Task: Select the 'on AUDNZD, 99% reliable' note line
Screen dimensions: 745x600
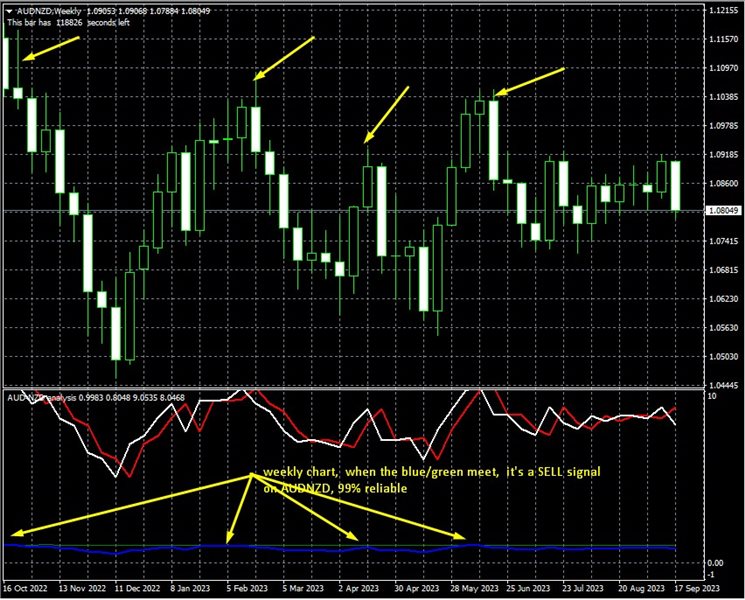Action: [335, 488]
